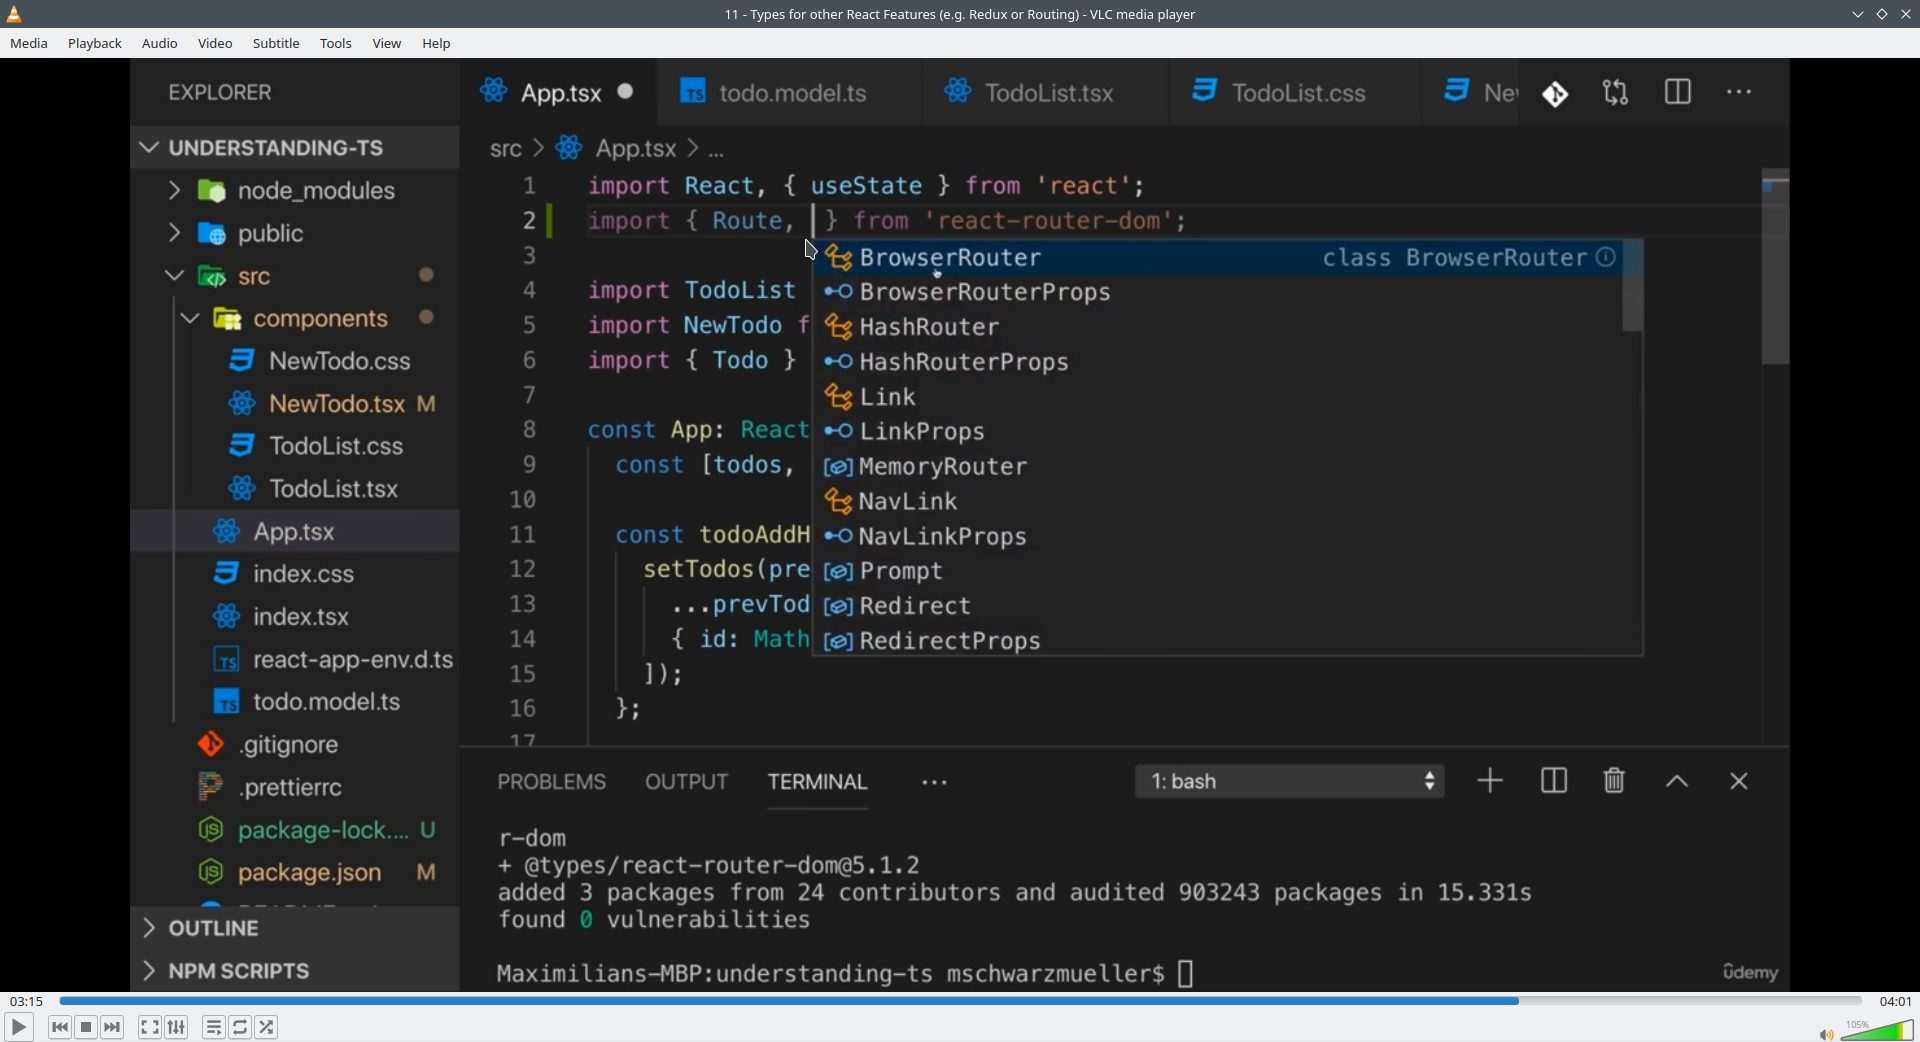Kill terminal with trash icon

point(1614,781)
